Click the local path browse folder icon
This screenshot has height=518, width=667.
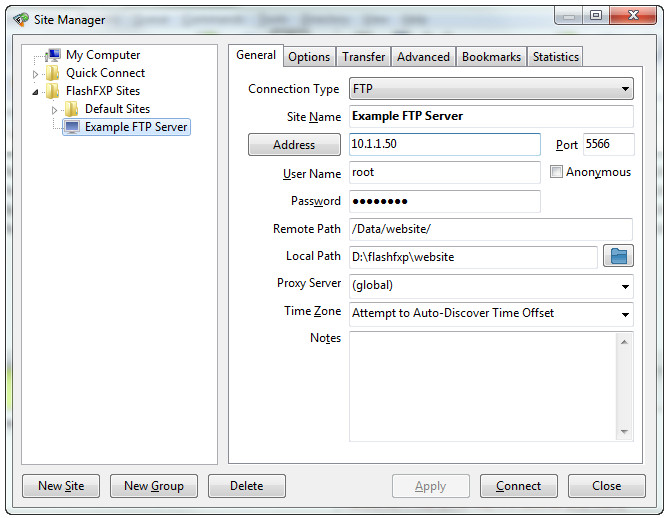point(618,256)
